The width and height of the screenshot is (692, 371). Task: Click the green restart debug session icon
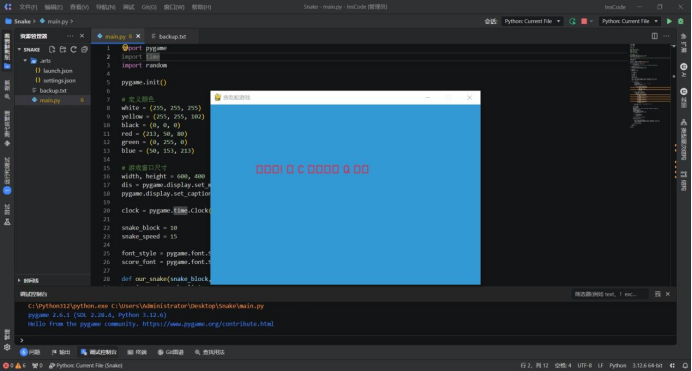572,21
